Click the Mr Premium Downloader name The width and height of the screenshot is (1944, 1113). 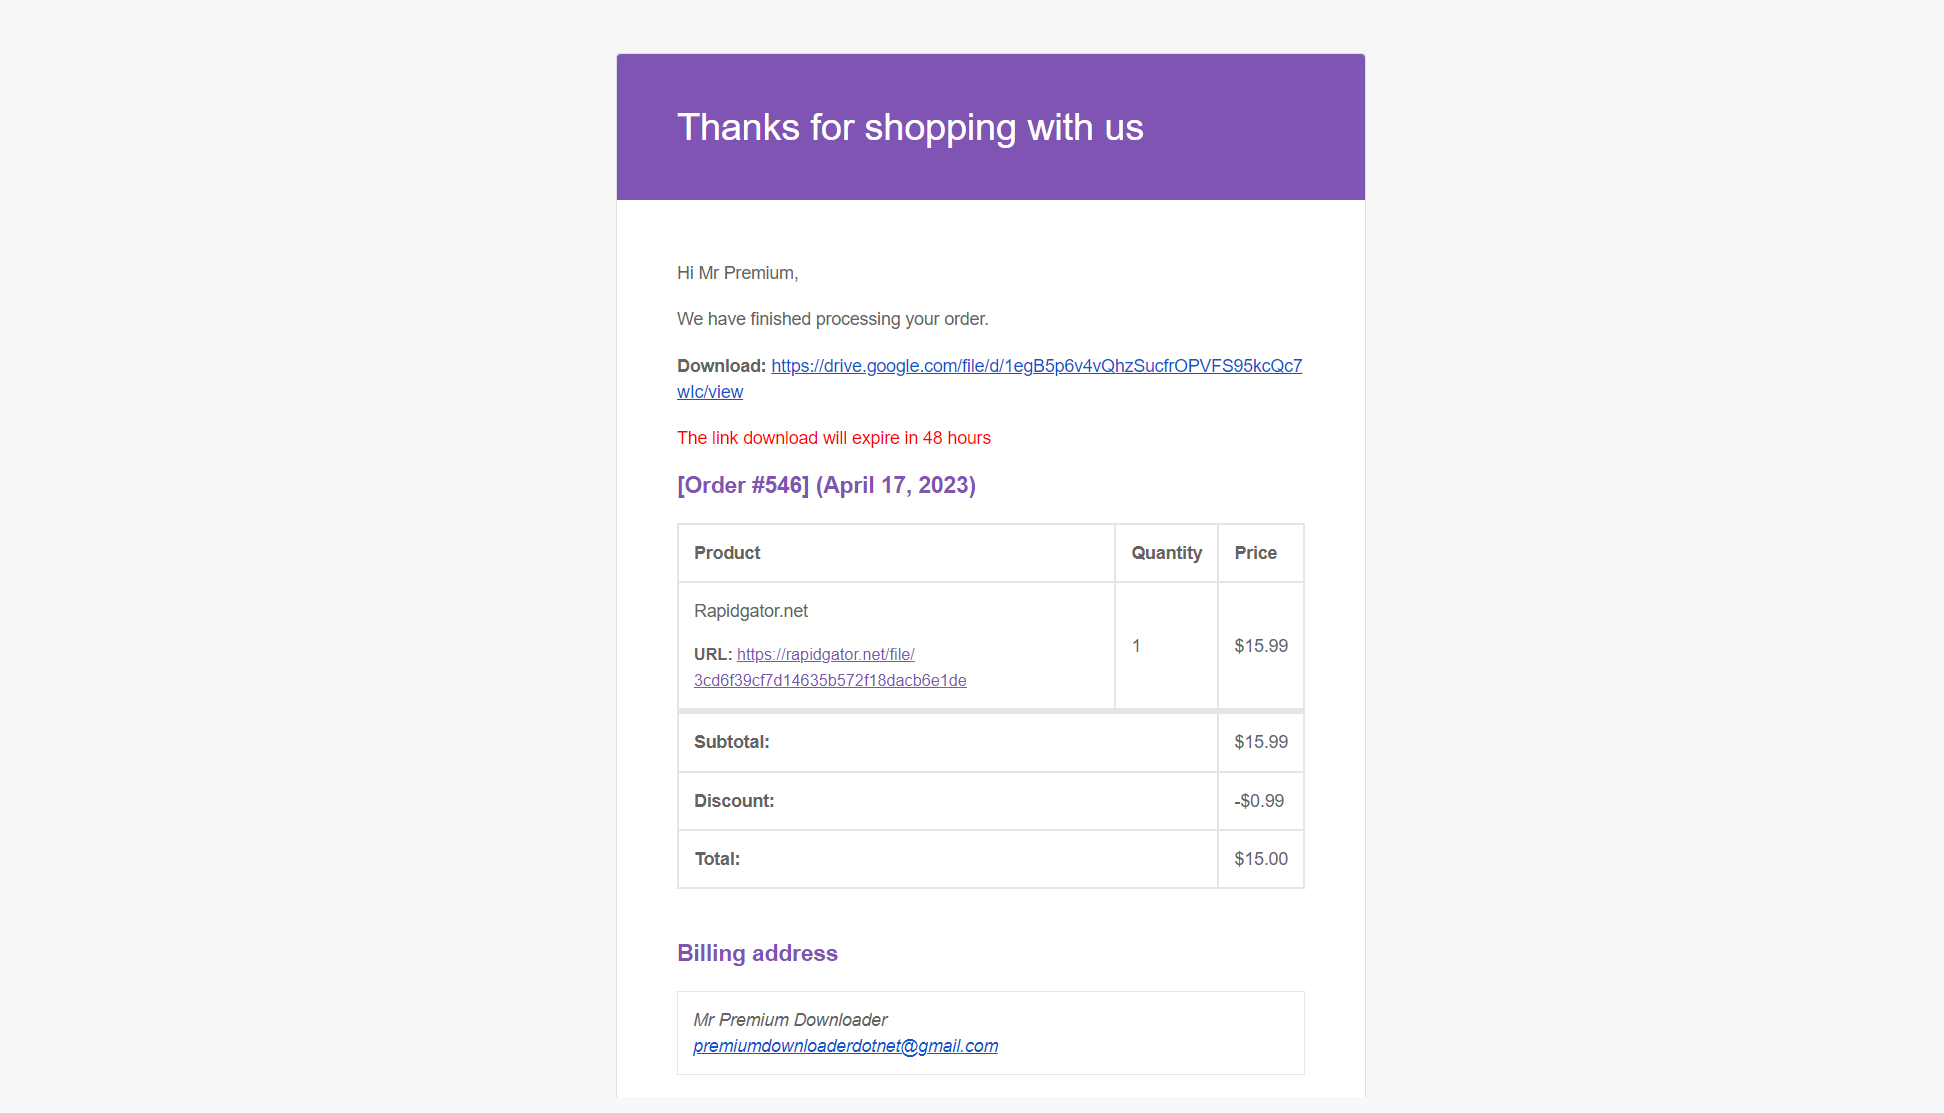[x=790, y=1020]
